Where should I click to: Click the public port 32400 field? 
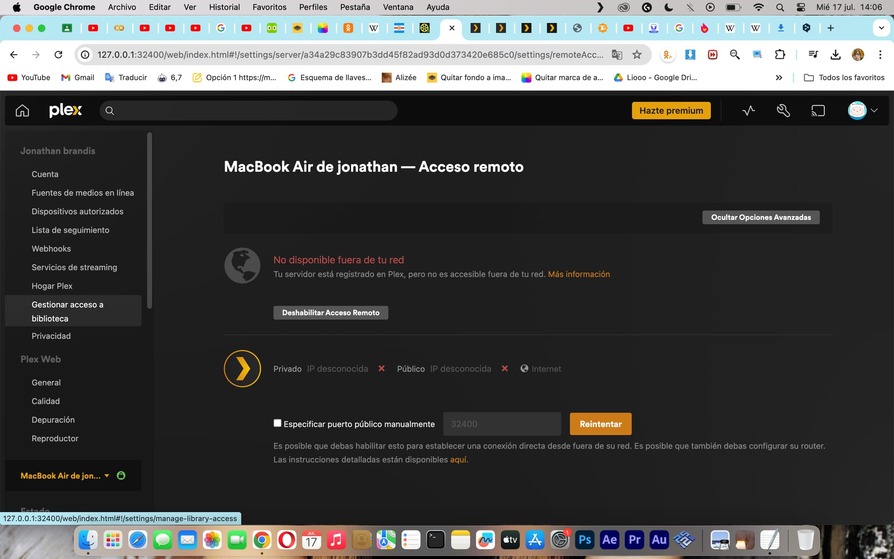pyautogui.click(x=502, y=424)
